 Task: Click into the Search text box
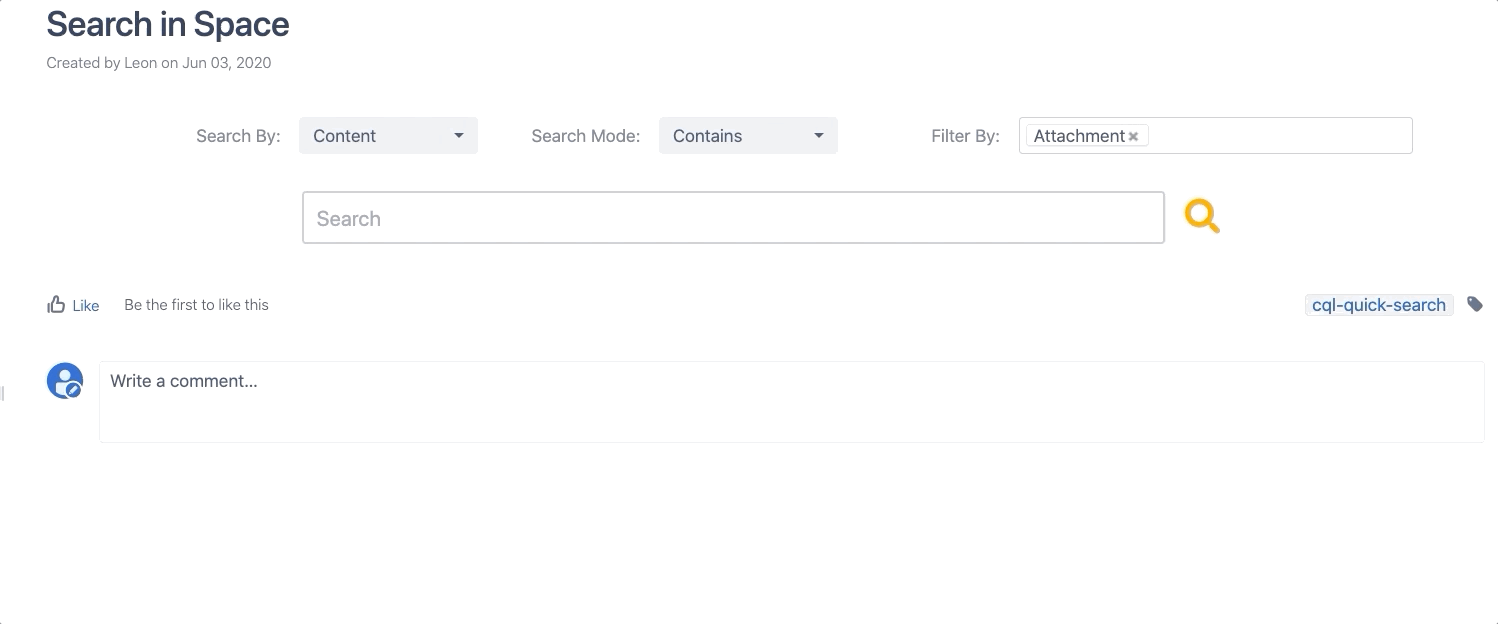pyautogui.click(x=733, y=218)
